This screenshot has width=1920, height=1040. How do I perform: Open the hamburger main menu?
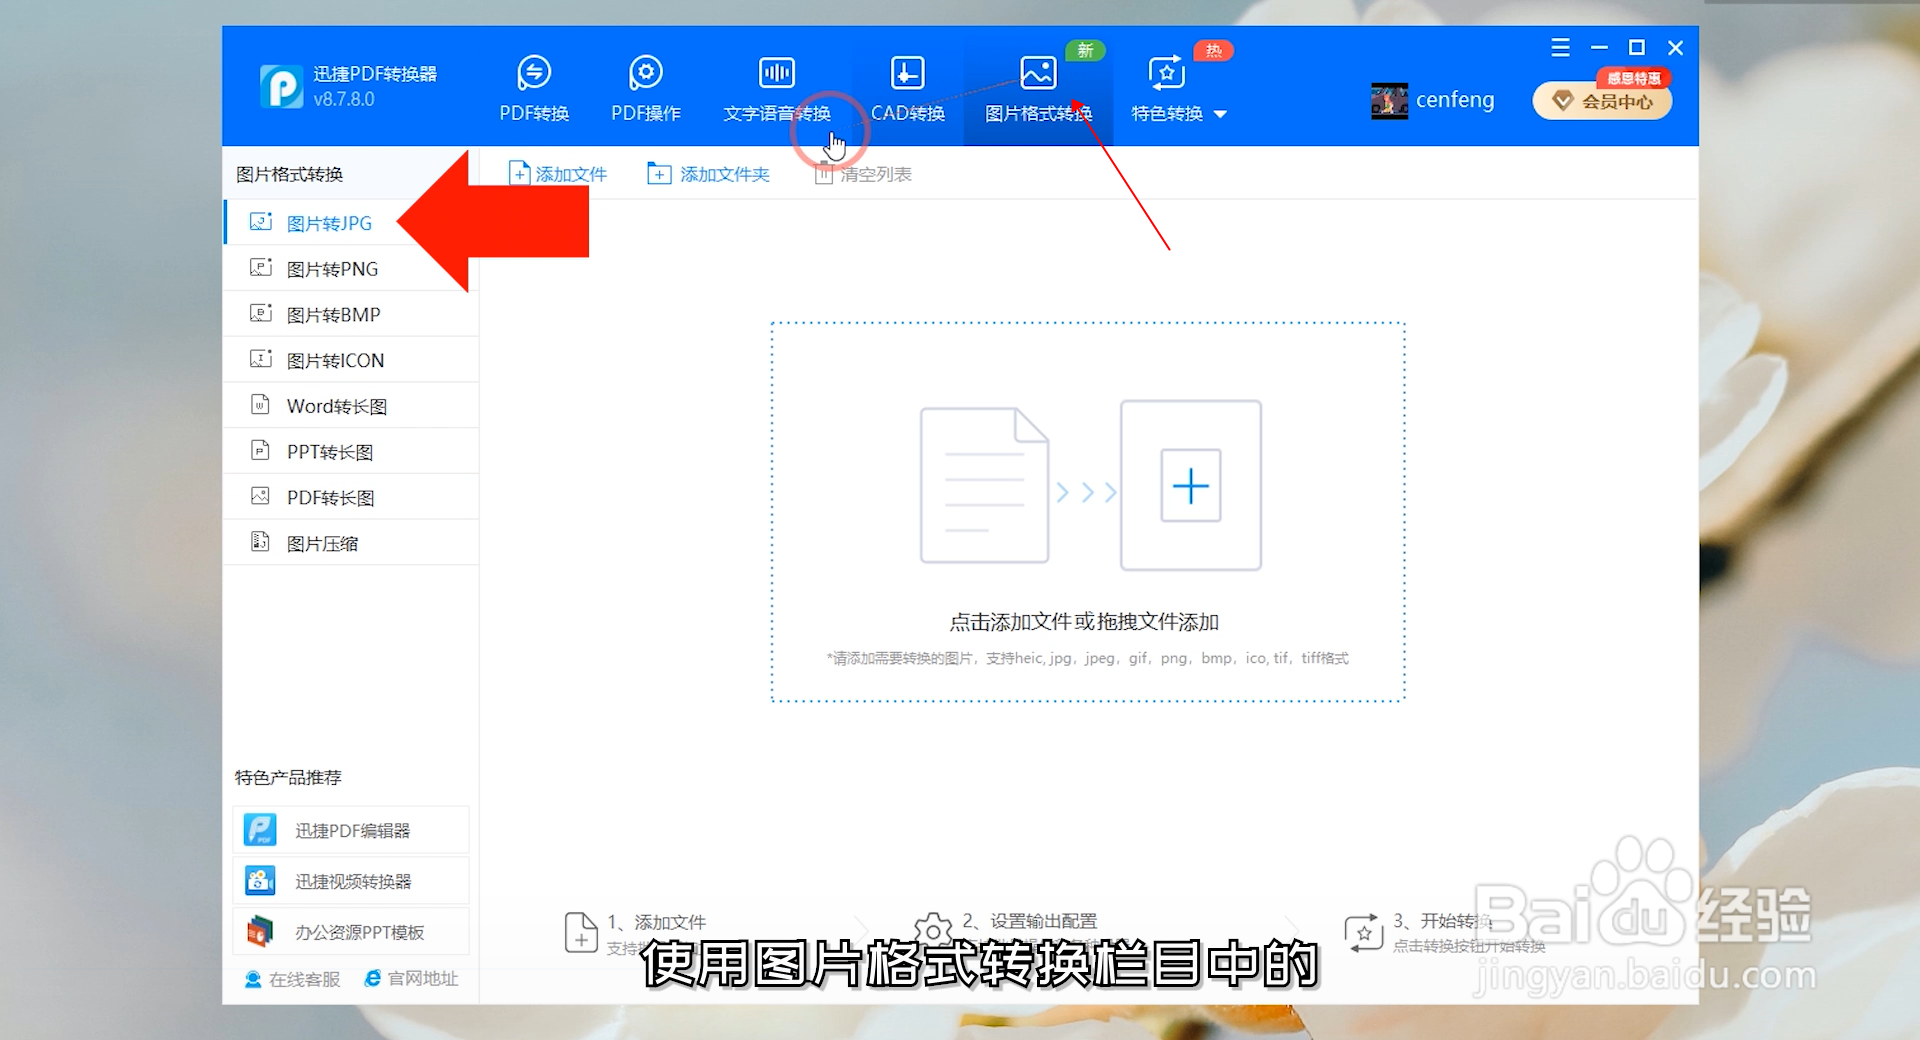[x=1560, y=47]
